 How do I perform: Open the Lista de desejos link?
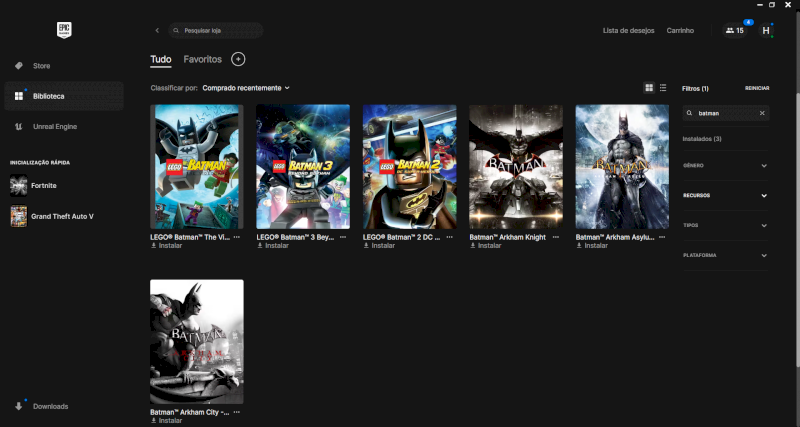628,31
